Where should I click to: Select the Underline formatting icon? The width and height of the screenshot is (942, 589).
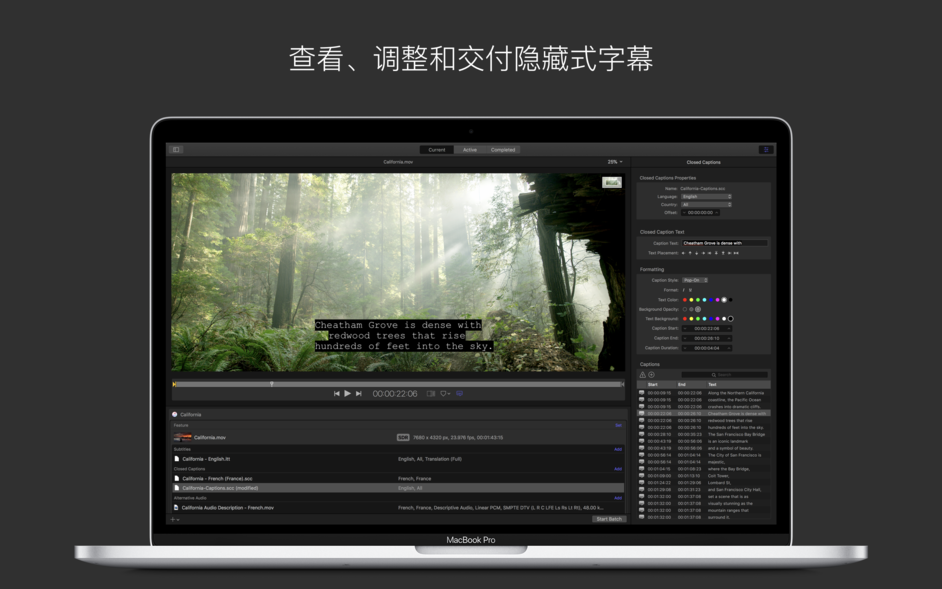[x=690, y=290]
